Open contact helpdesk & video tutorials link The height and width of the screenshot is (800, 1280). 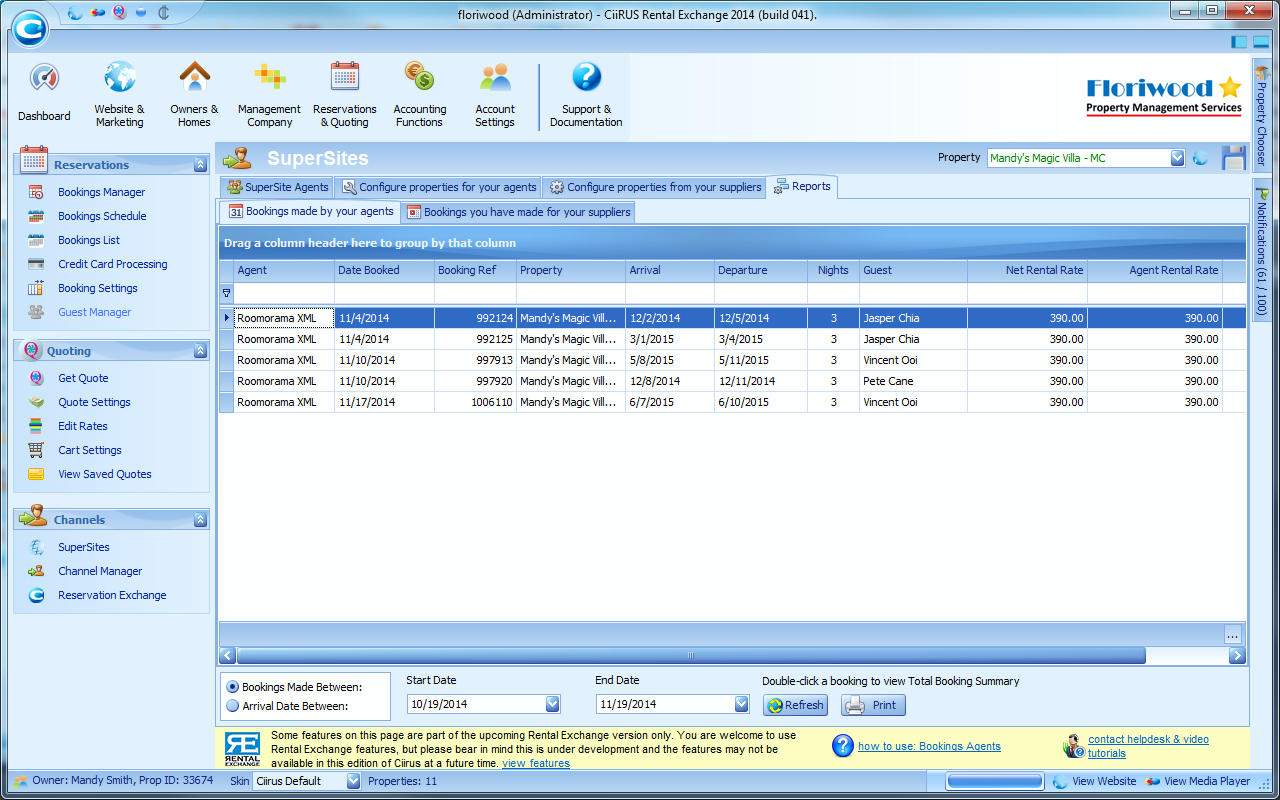1148,746
